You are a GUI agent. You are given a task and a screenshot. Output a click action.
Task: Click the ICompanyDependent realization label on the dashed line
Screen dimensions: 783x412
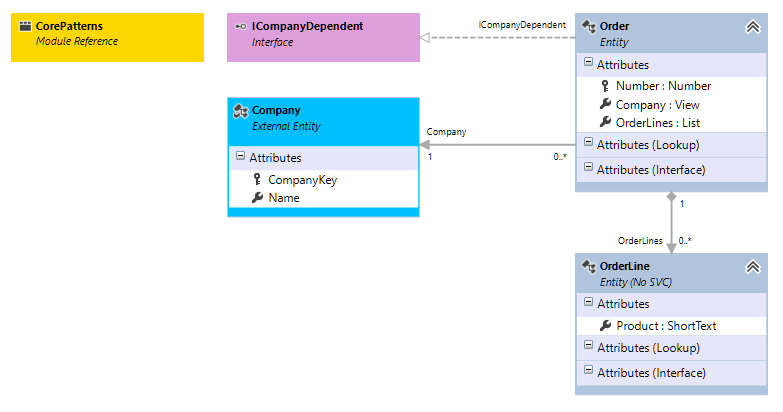tap(522, 25)
